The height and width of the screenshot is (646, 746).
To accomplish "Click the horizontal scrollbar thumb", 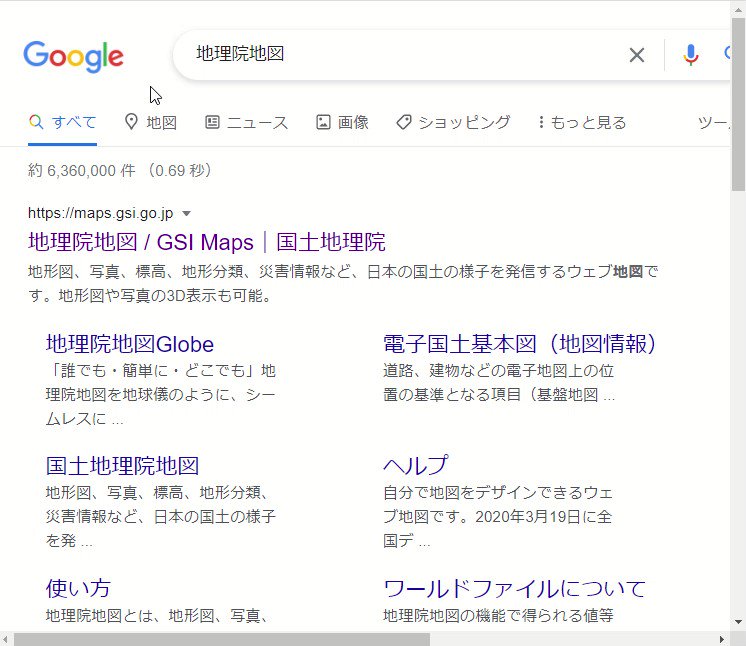I will [x=222, y=639].
